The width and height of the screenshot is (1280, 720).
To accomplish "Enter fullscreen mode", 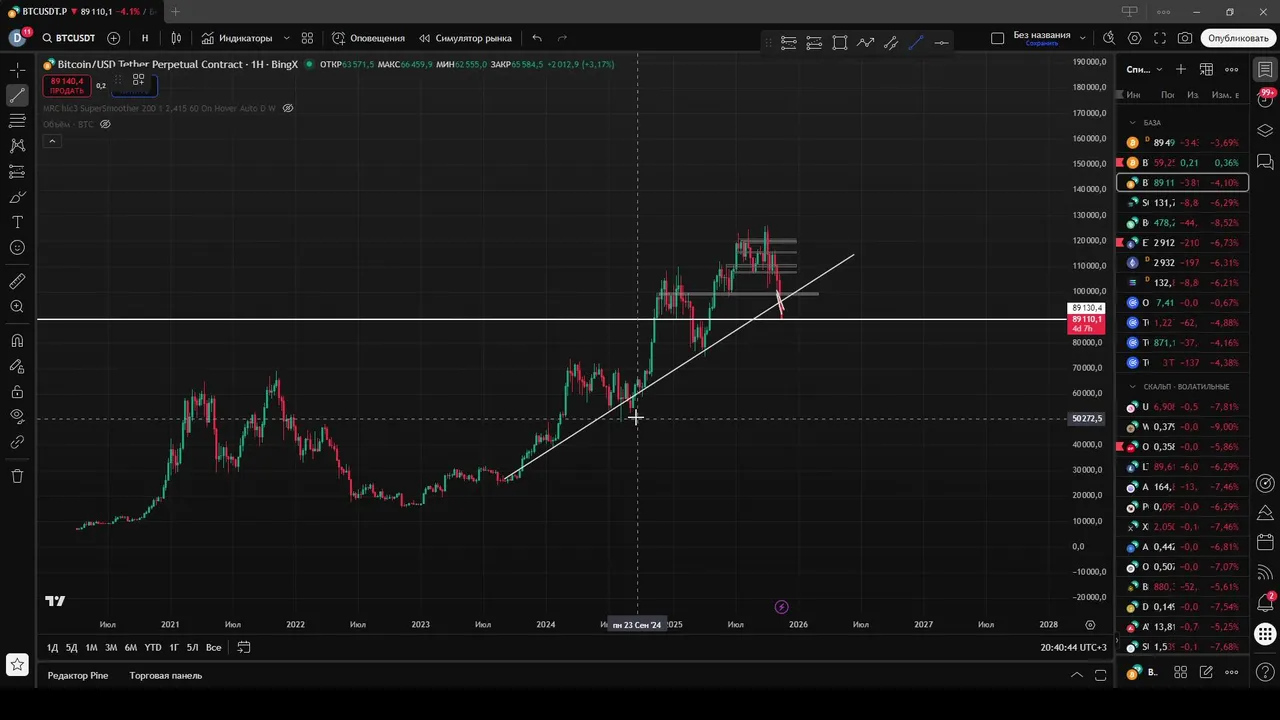I will coord(1160,38).
